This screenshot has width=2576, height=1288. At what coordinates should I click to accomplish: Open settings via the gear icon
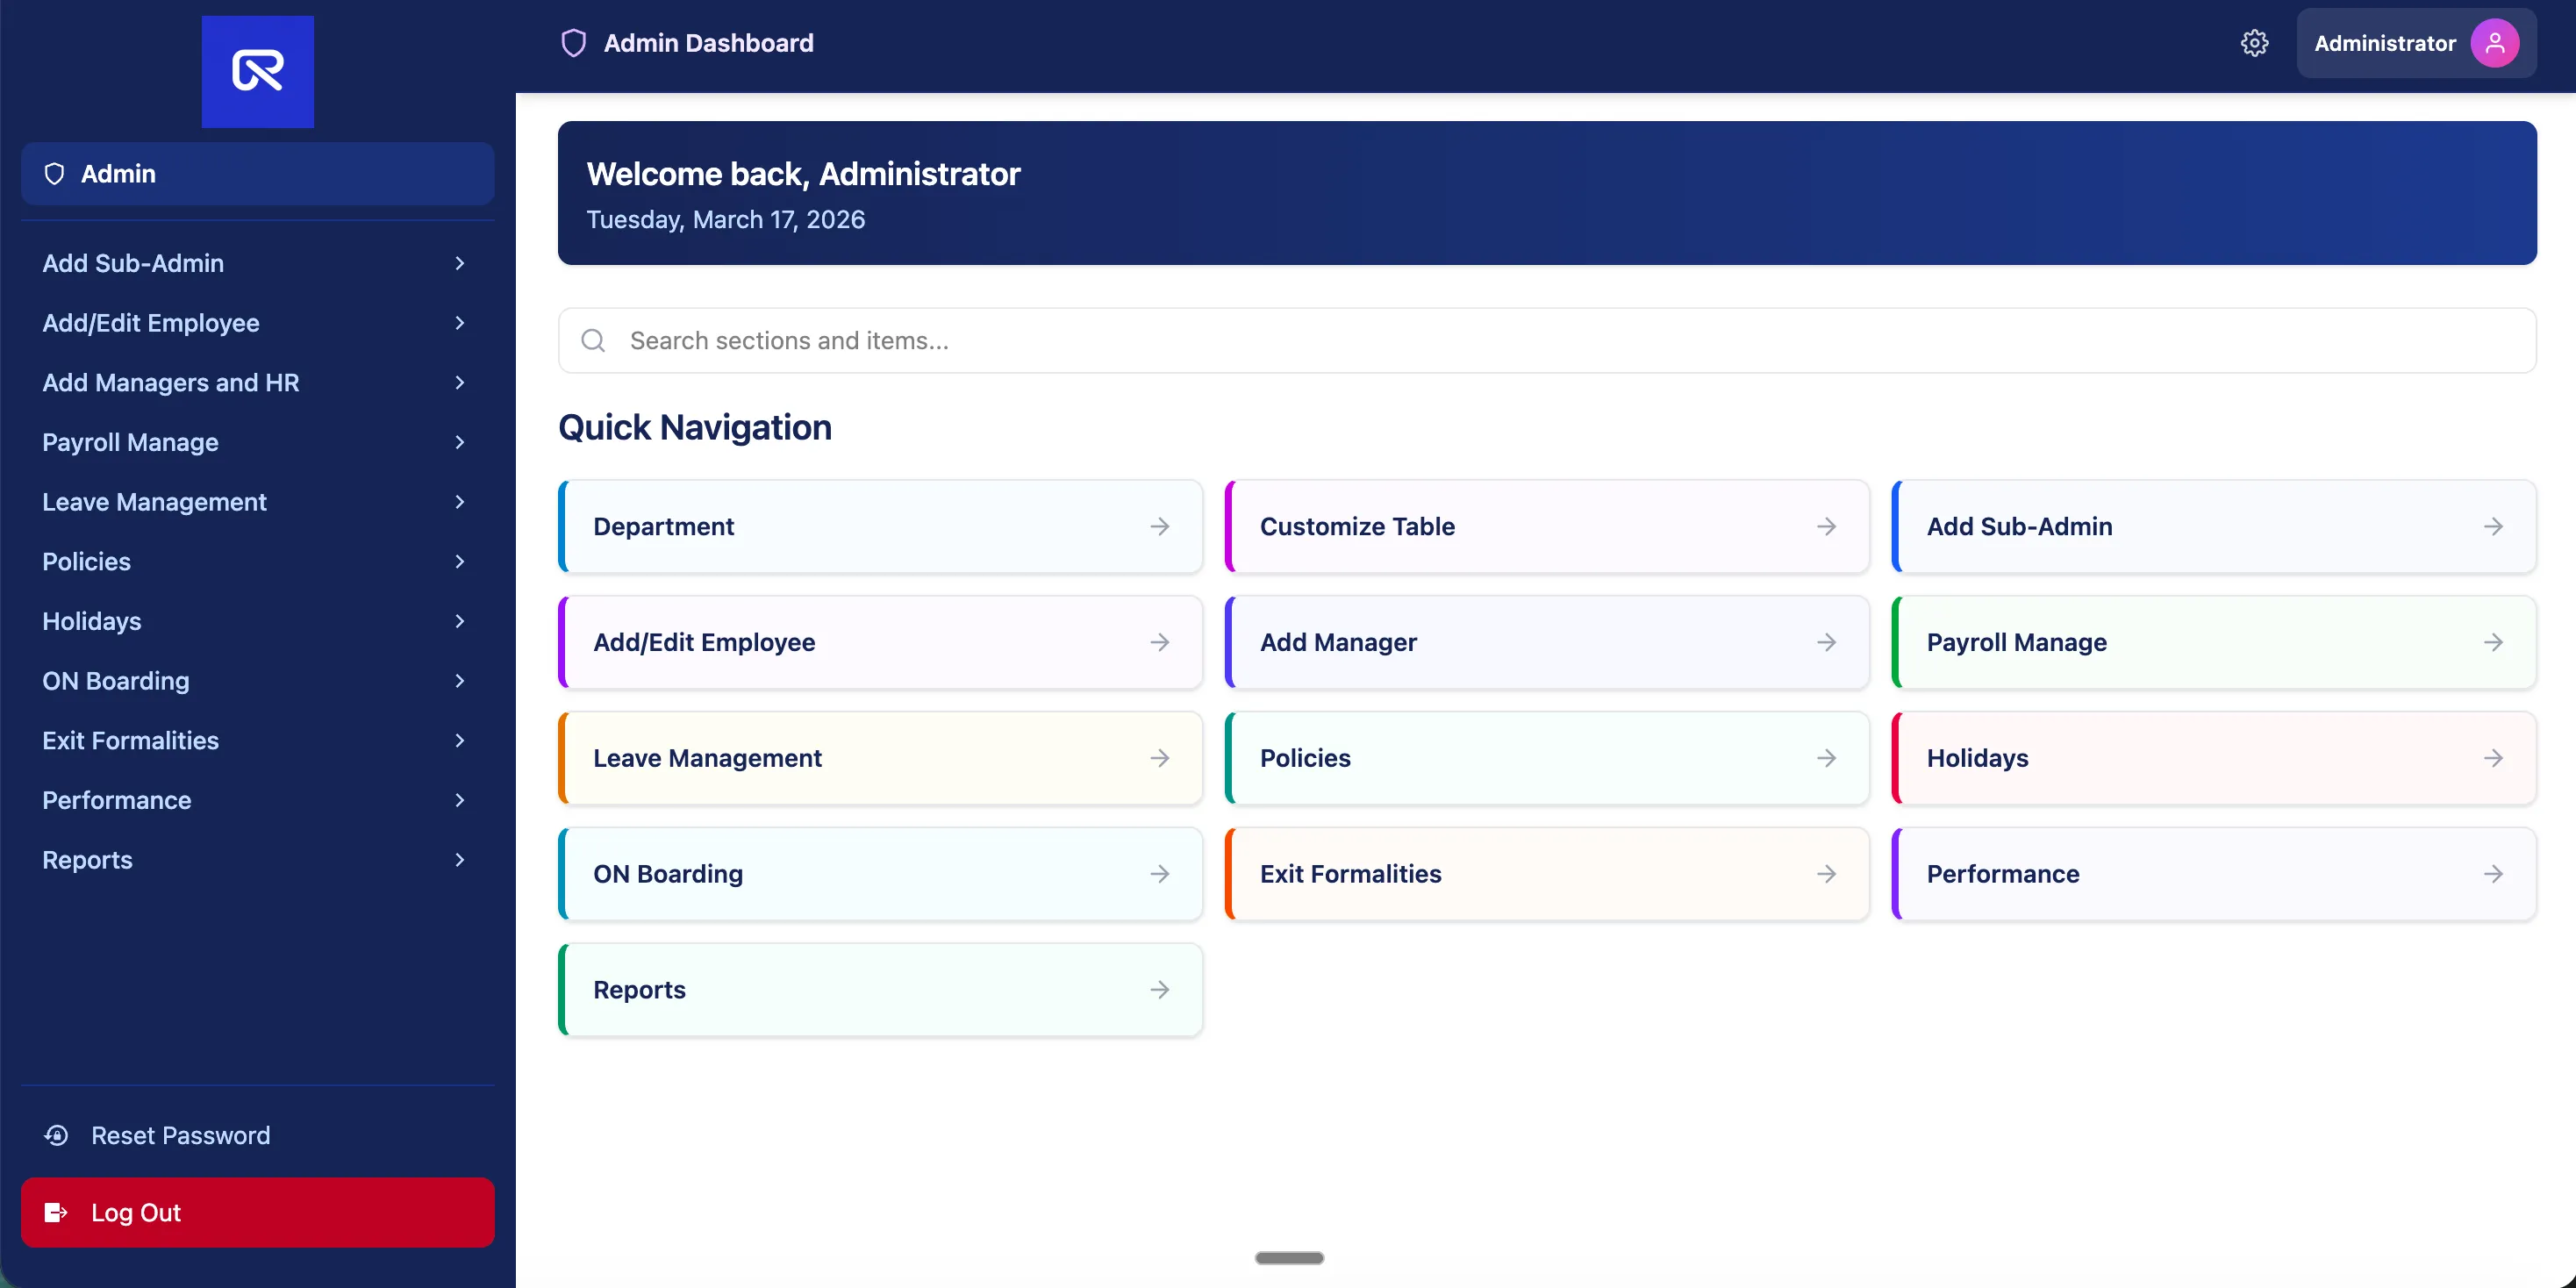[x=2254, y=43]
